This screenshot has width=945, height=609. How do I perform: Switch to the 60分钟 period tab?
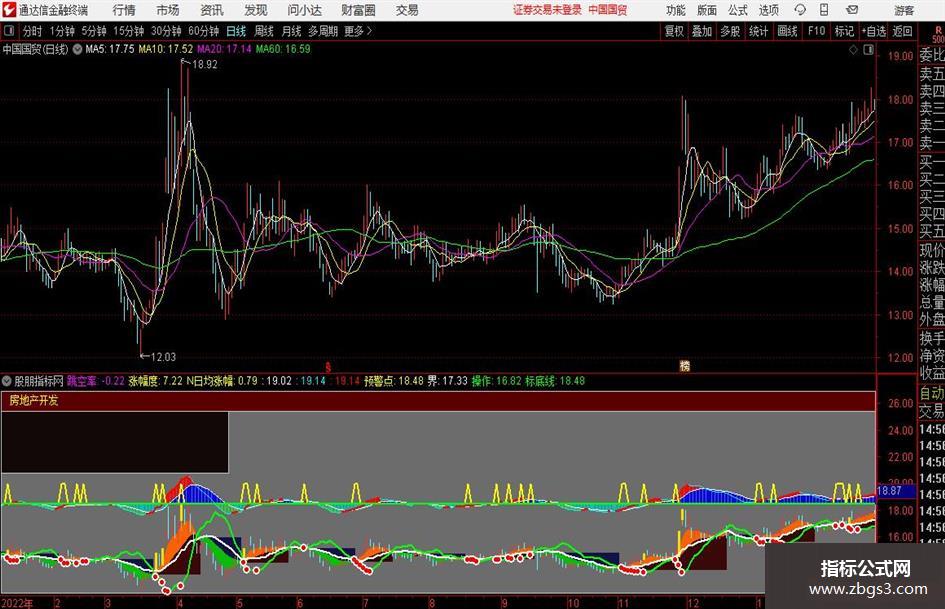[203, 31]
